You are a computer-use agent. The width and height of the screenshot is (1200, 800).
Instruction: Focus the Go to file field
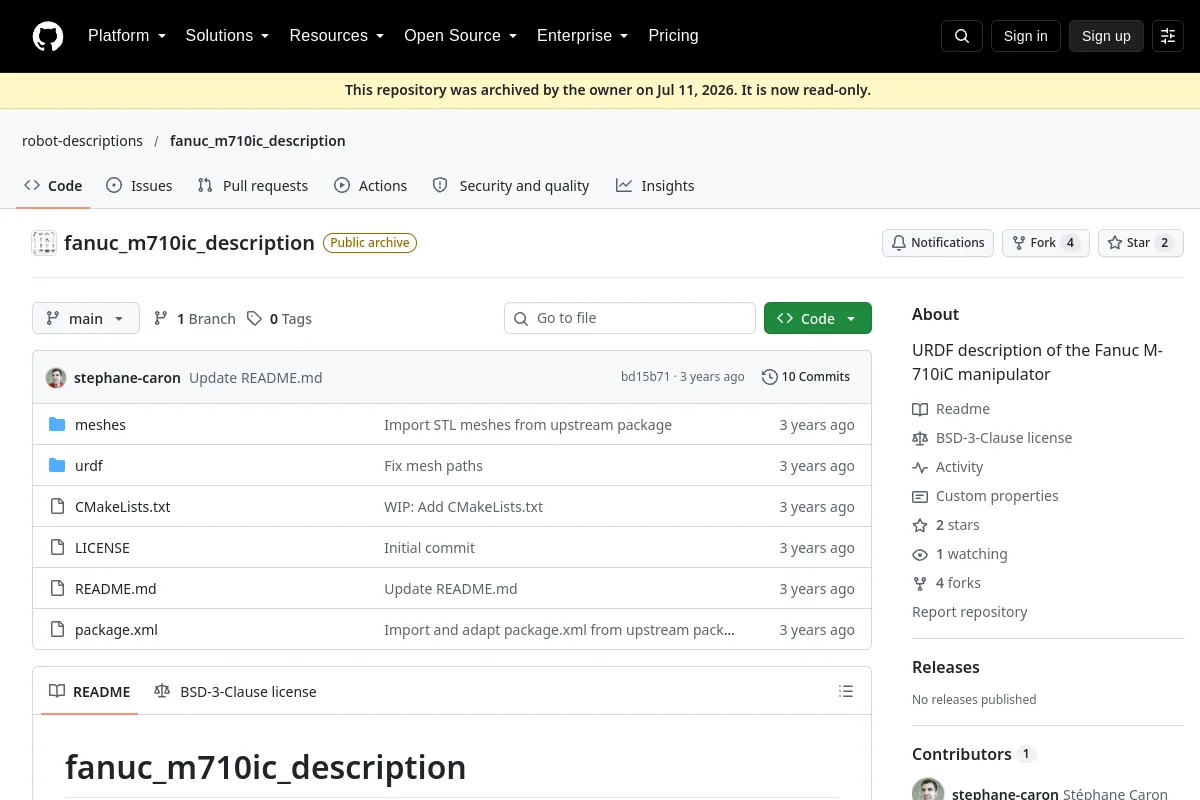[x=630, y=318]
